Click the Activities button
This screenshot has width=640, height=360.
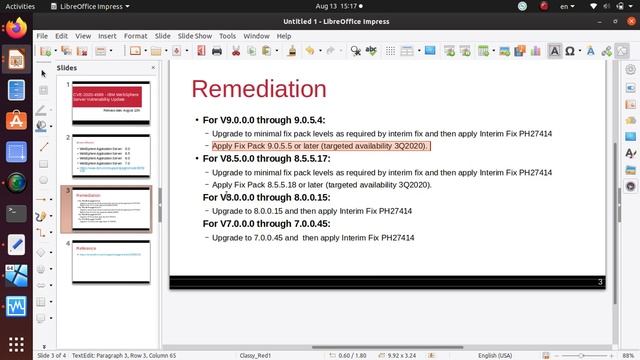20,6
